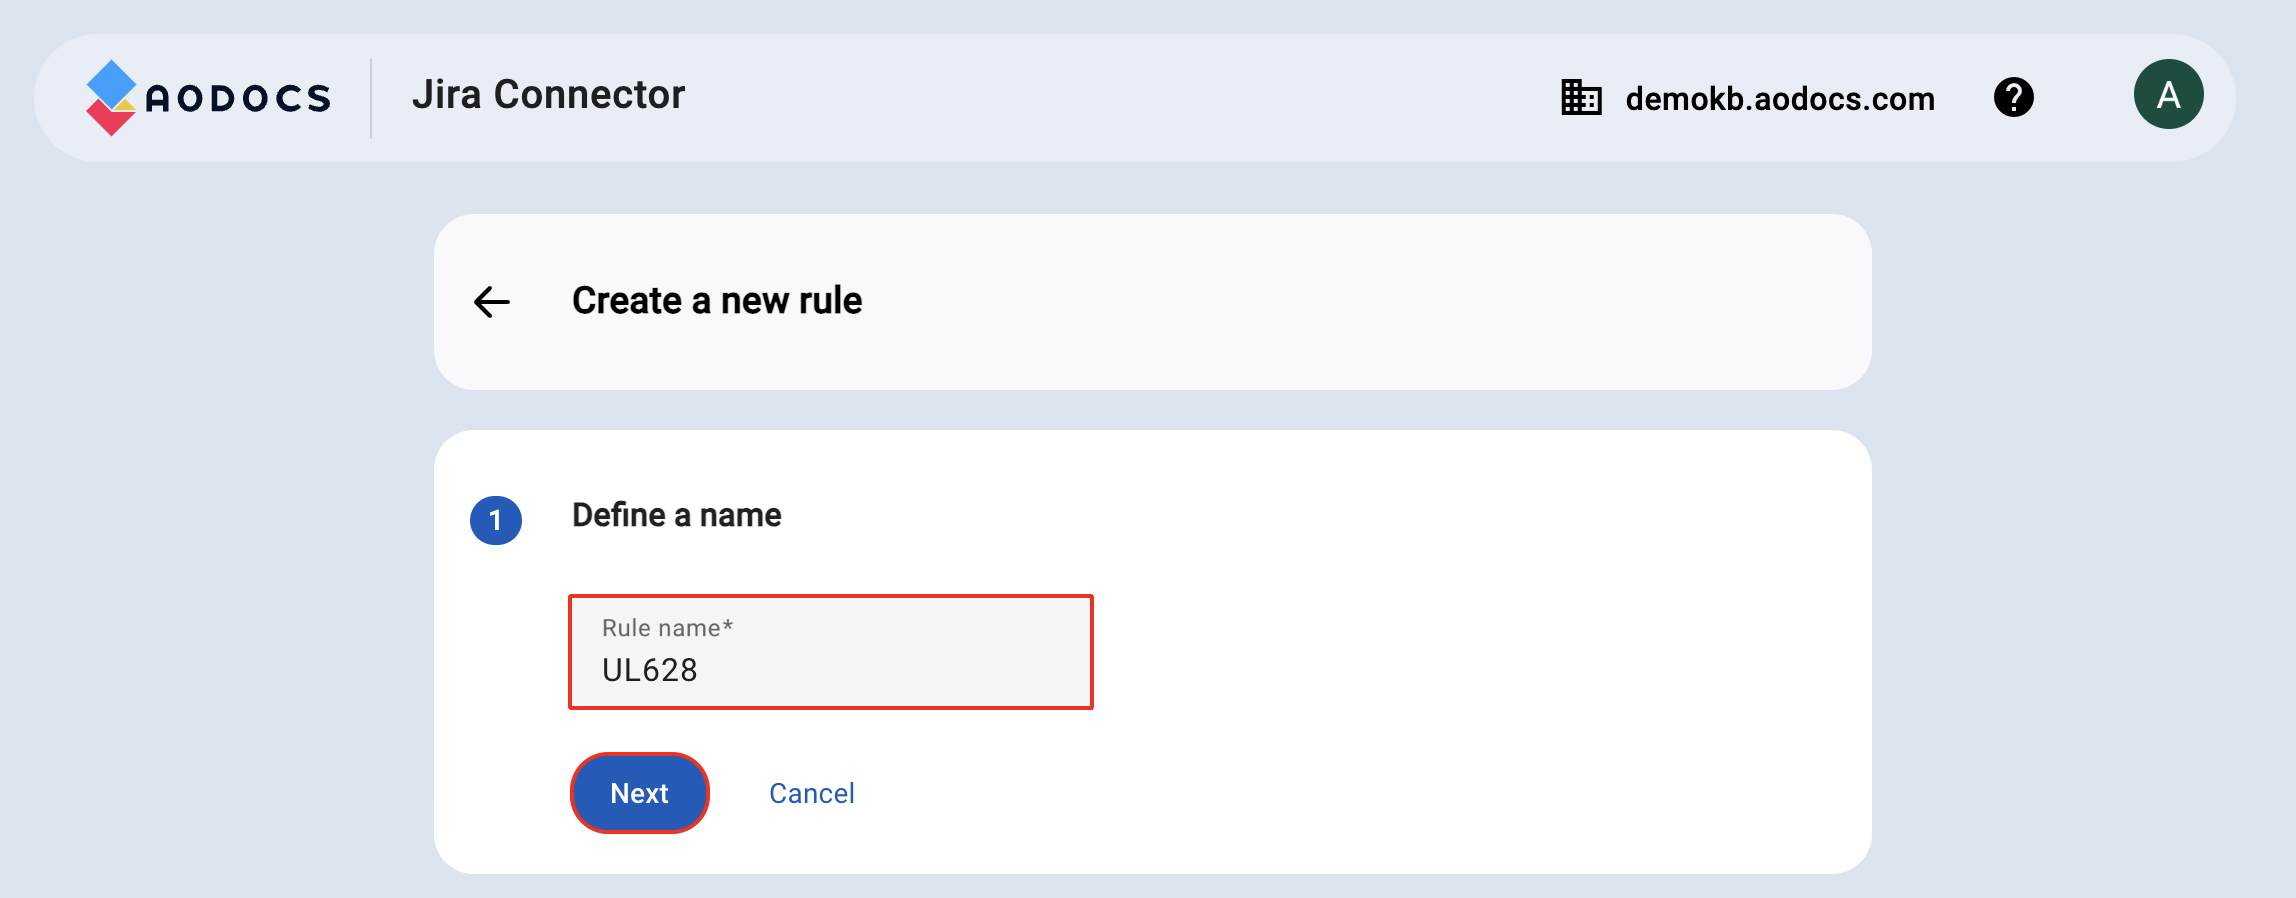Open the help question mark icon

pyautogui.click(x=2013, y=98)
